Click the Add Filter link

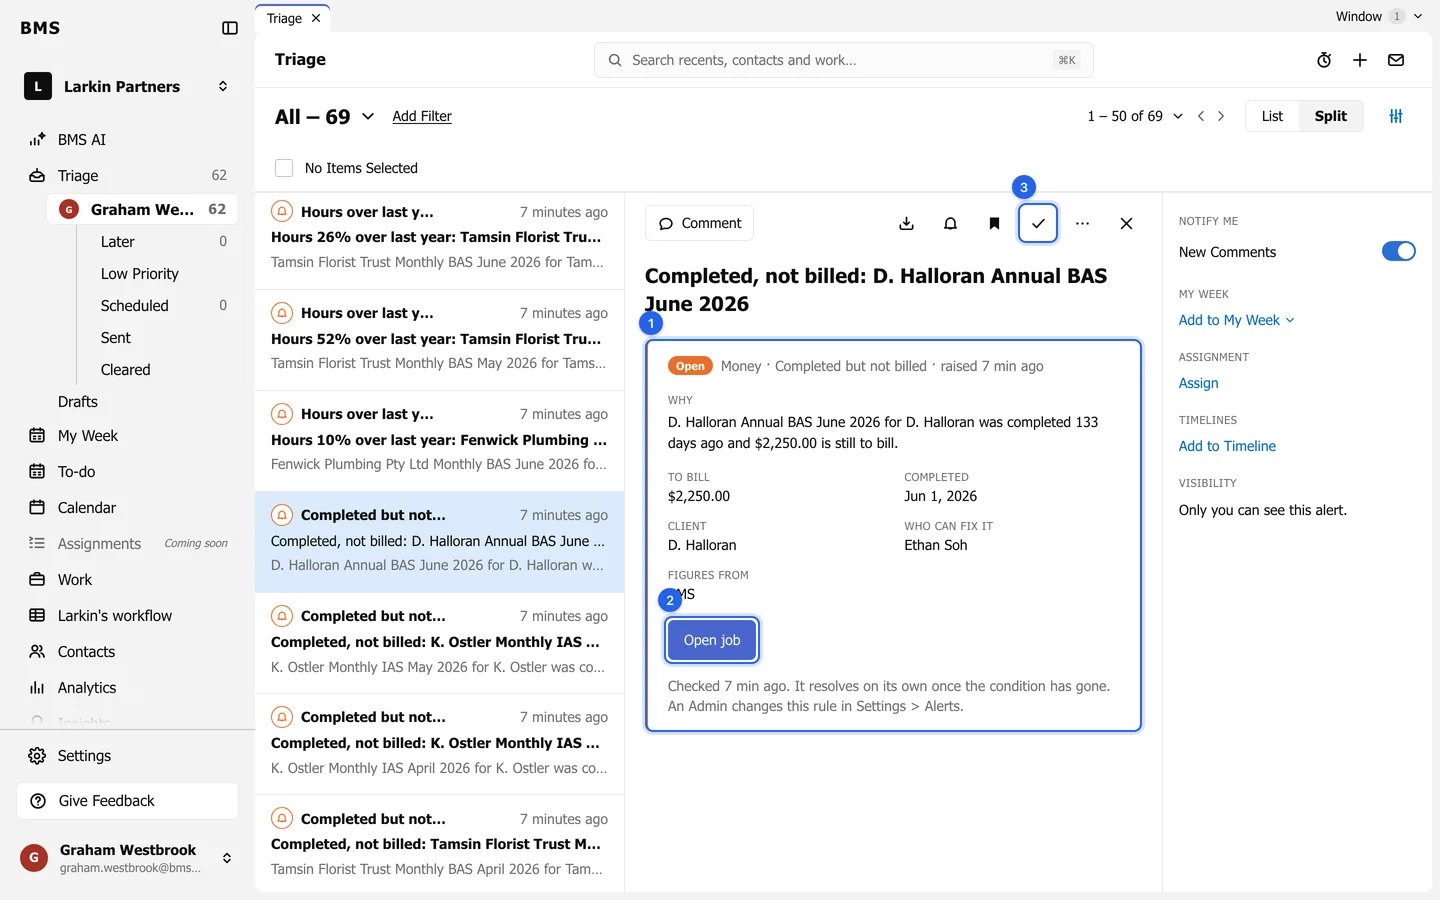[x=422, y=116]
